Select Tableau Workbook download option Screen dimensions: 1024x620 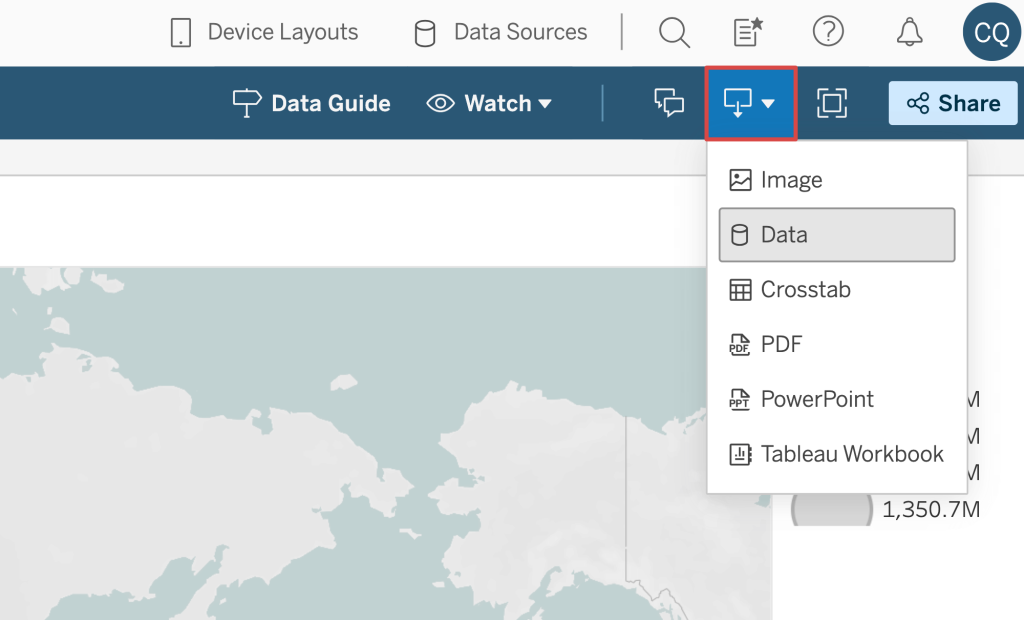tap(852, 454)
